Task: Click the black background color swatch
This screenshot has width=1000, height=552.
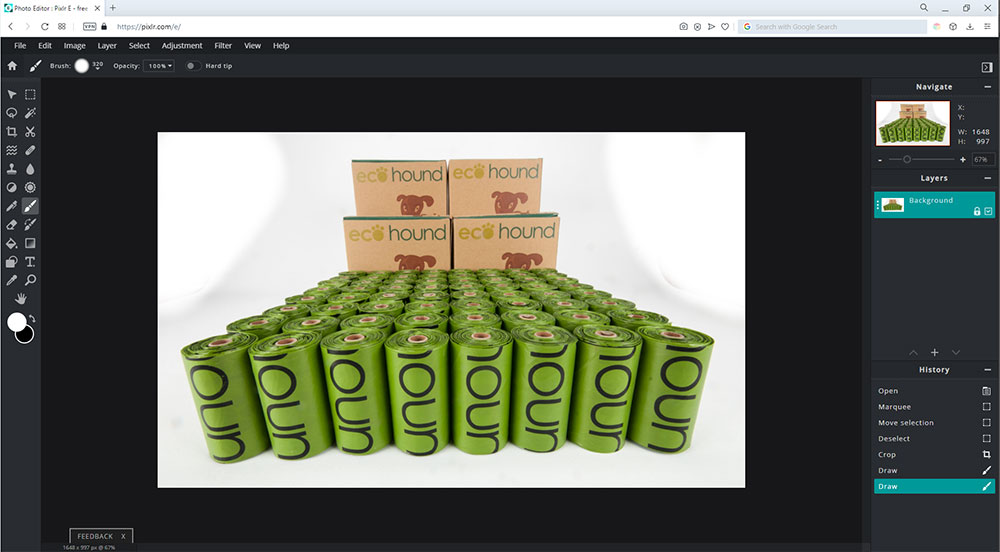Action: coord(27,336)
